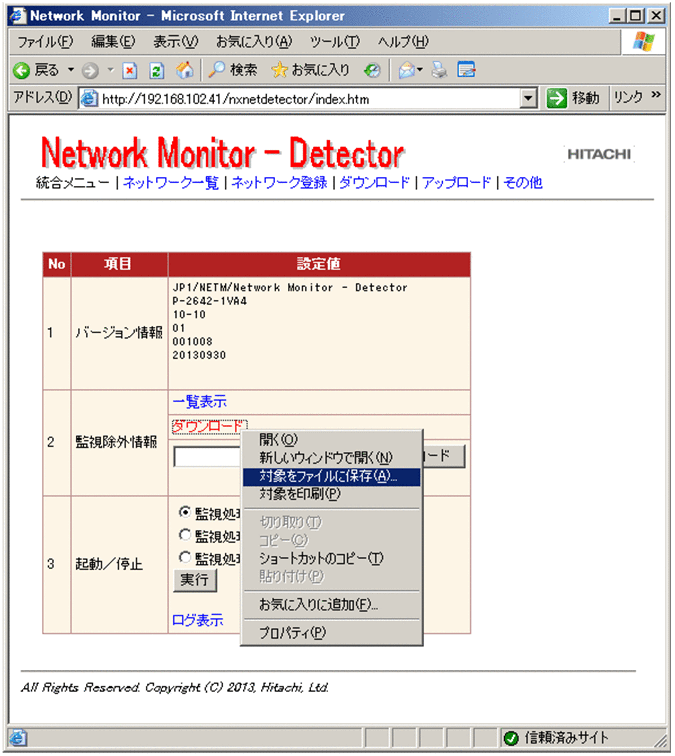This screenshot has width=675, height=756.
Task: Expand the Mail button dropdown arrow
Action: click(420, 70)
